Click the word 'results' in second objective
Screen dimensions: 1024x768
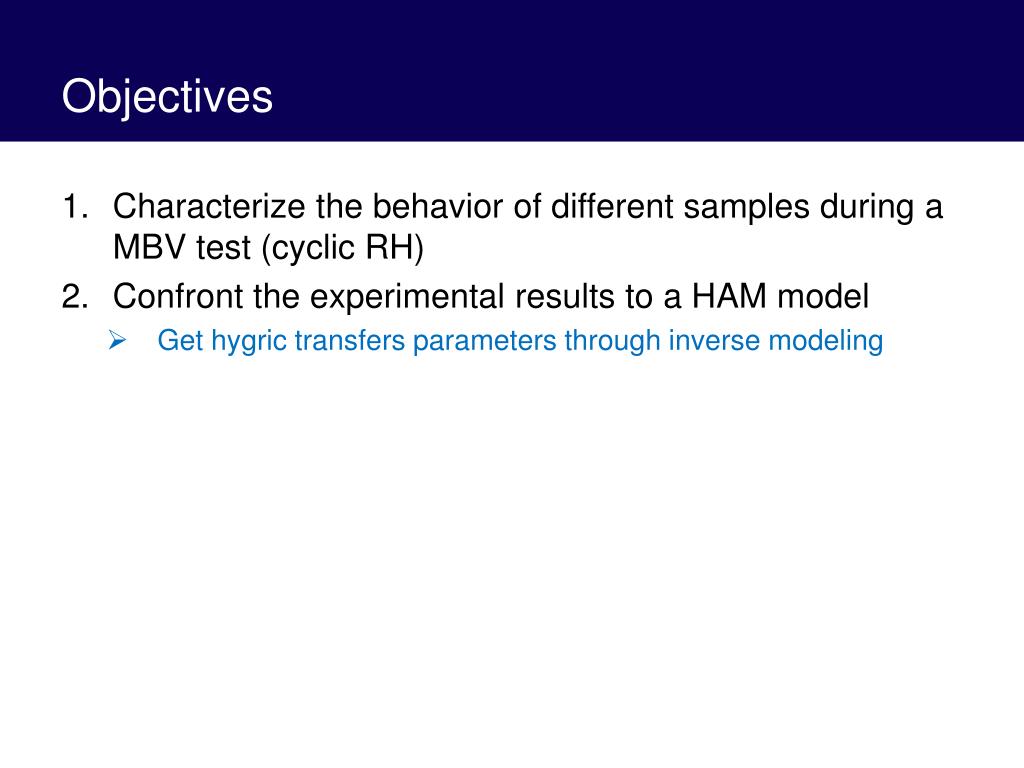tap(565, 296)
